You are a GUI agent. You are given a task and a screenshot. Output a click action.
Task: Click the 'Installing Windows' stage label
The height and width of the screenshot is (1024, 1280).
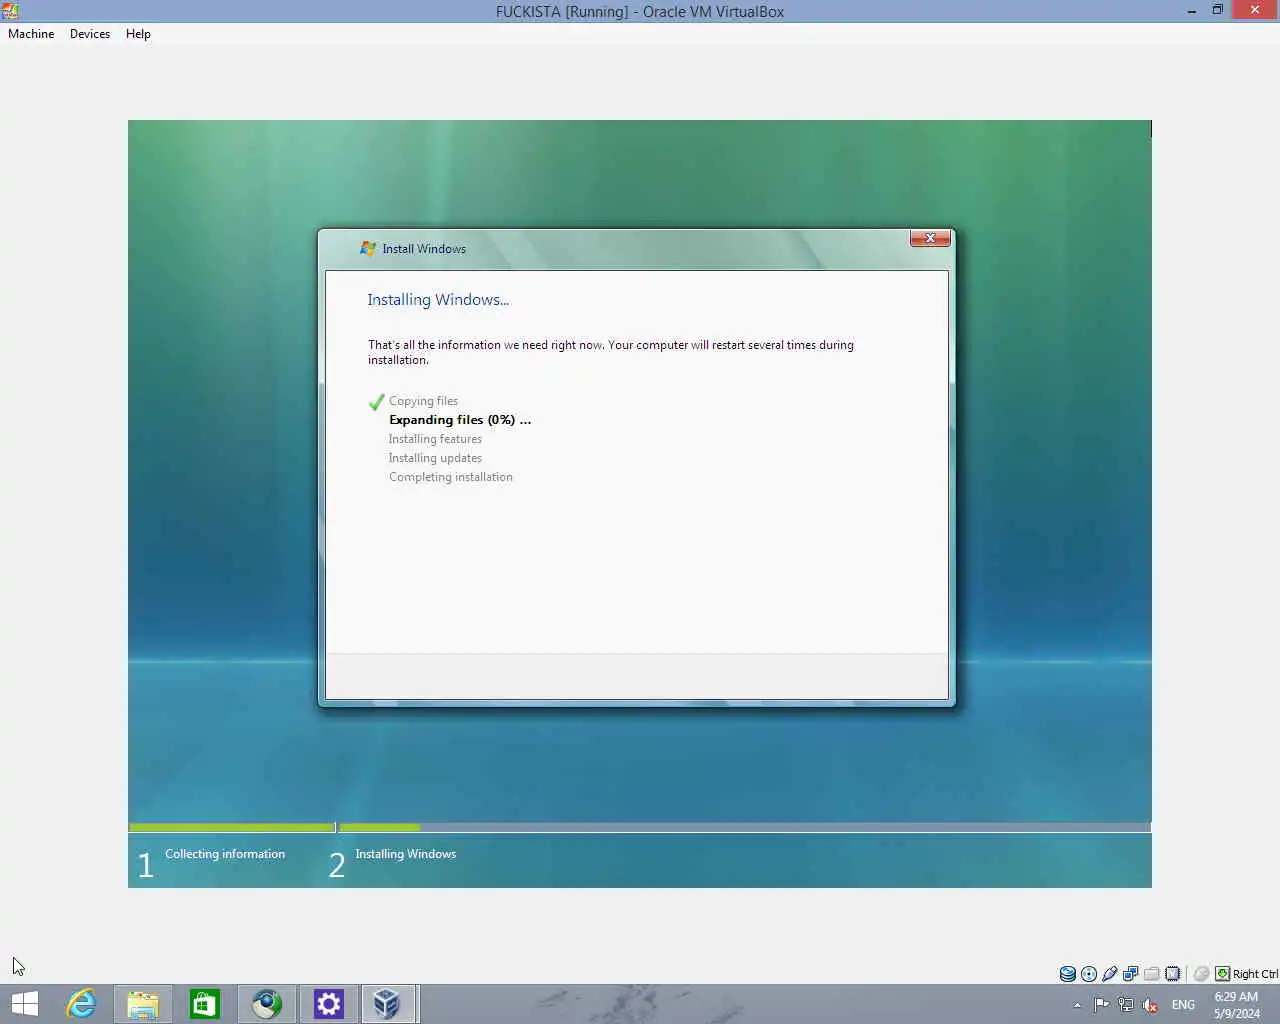[405, 854]
